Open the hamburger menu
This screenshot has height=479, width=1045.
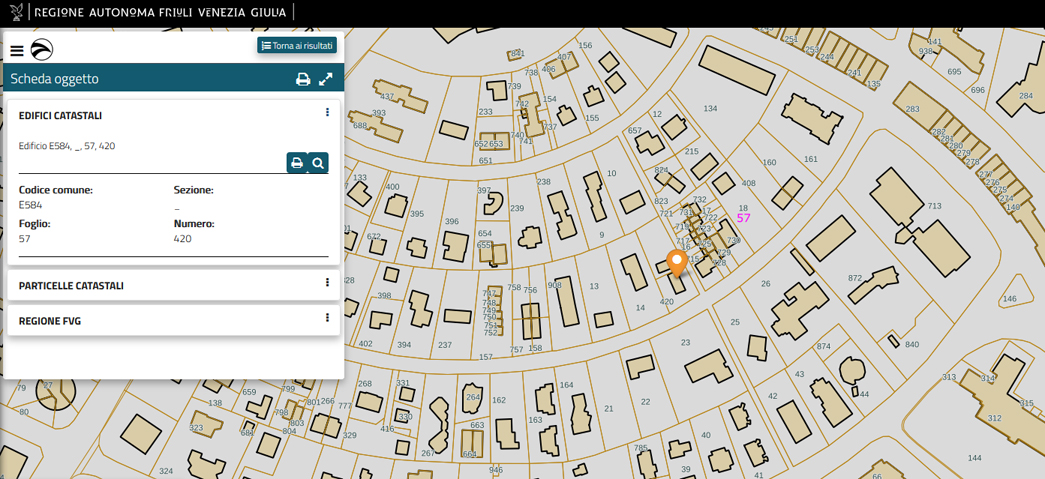coord(17,51)
